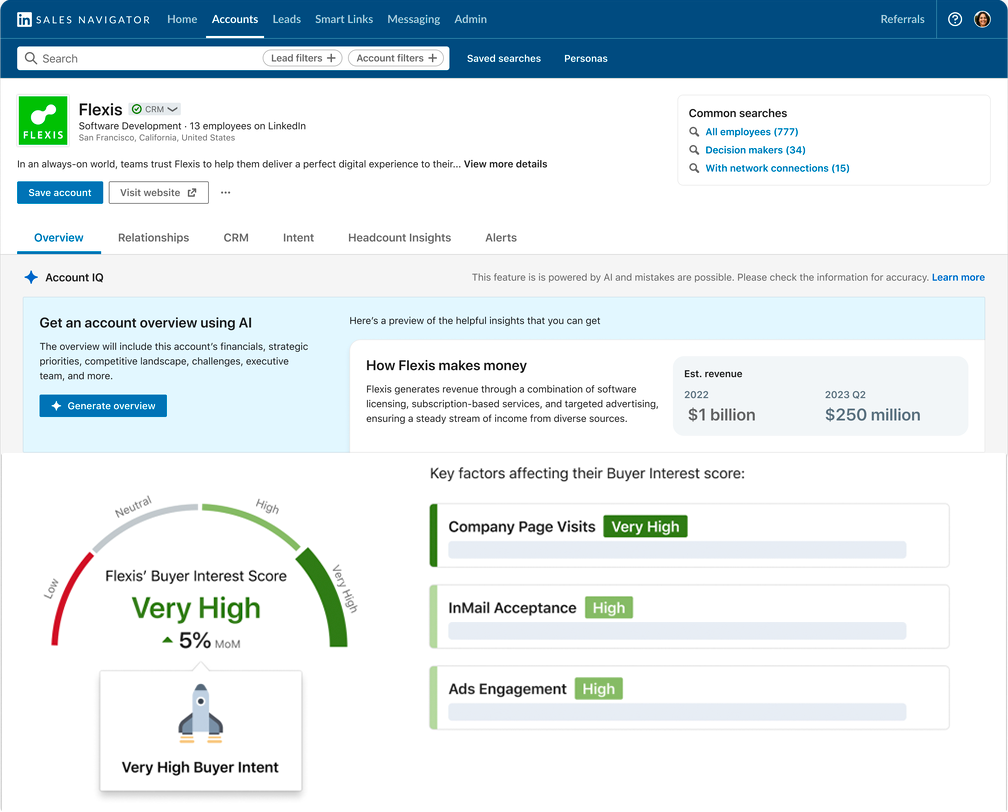
Task: Click the 5% MoM change indicator
Action: point(201,640)
